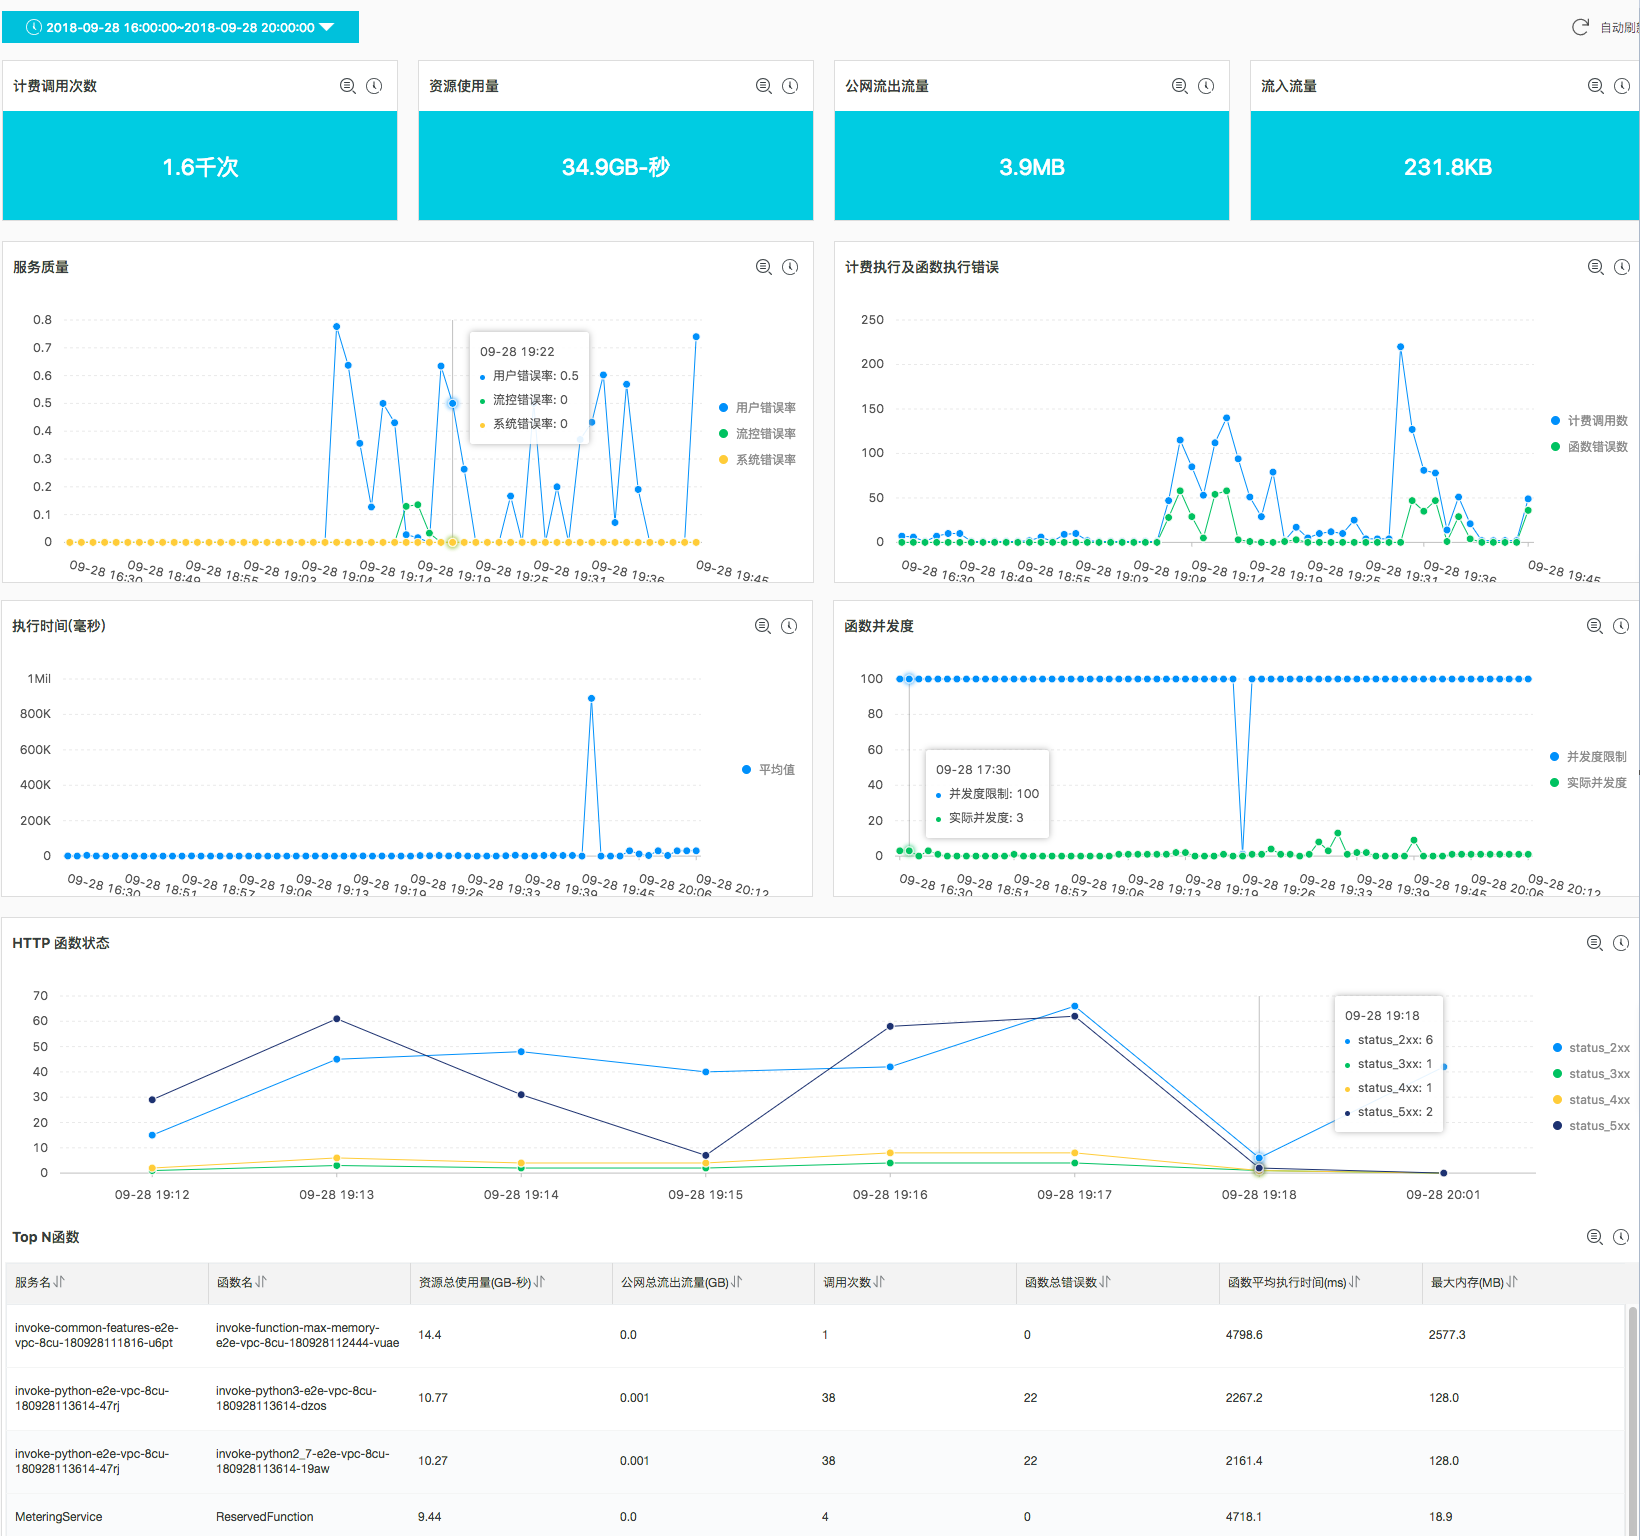This screenshot has height=1540, width=1640.
Task: Select the 4798.6 average execution time value
Action: 1244,1335
